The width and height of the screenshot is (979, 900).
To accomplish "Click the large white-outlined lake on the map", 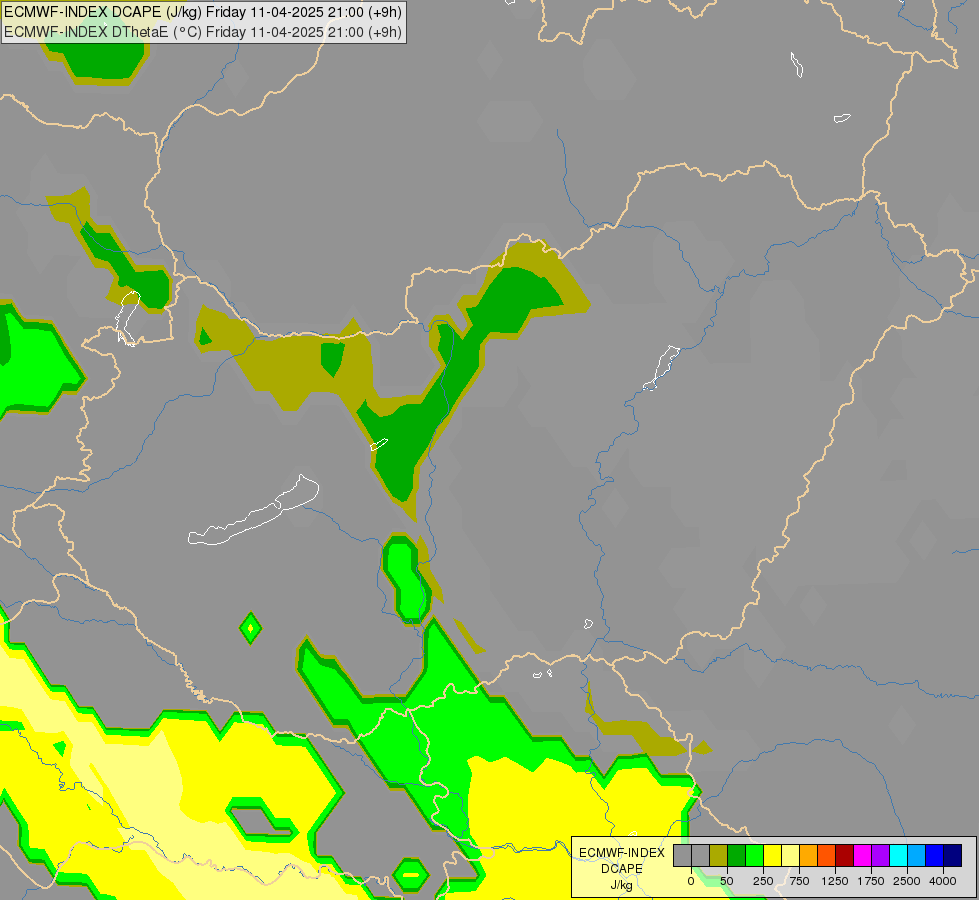I will click(x=253, y=510).
